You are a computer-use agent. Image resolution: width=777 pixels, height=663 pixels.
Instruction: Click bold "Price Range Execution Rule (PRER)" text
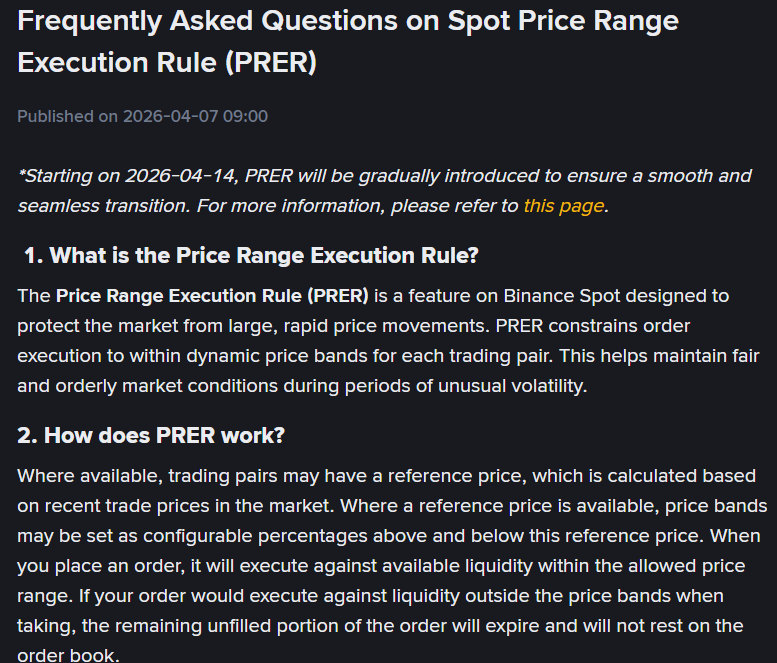[212, 296]
